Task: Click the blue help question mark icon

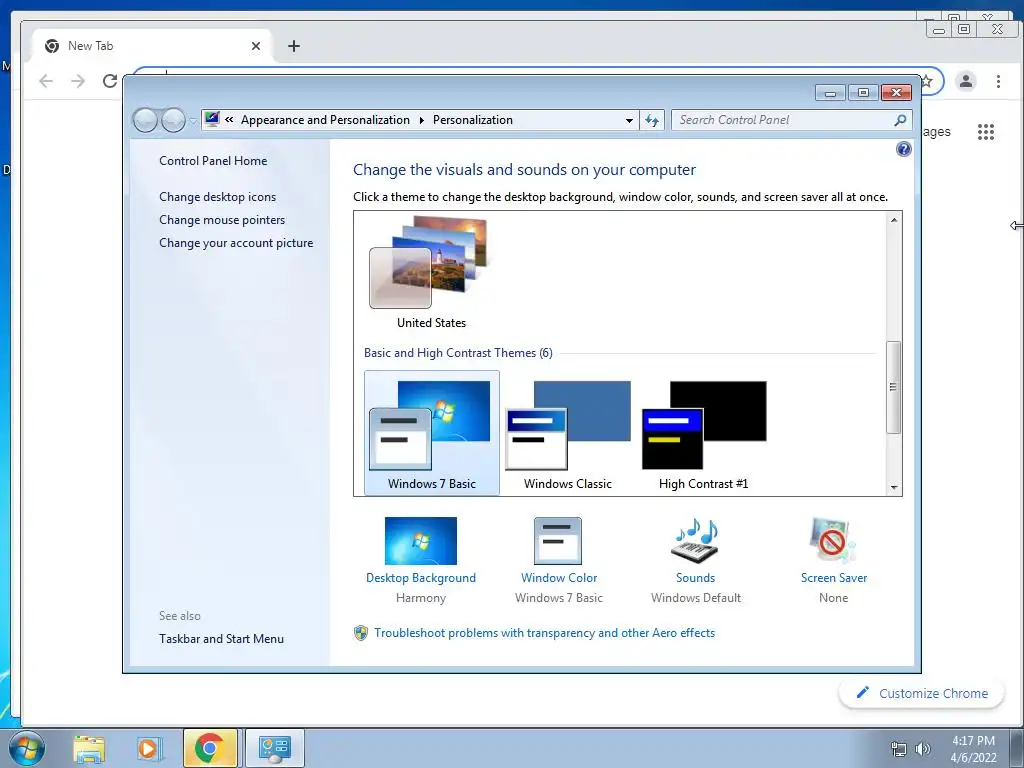Action: (903, 150)
